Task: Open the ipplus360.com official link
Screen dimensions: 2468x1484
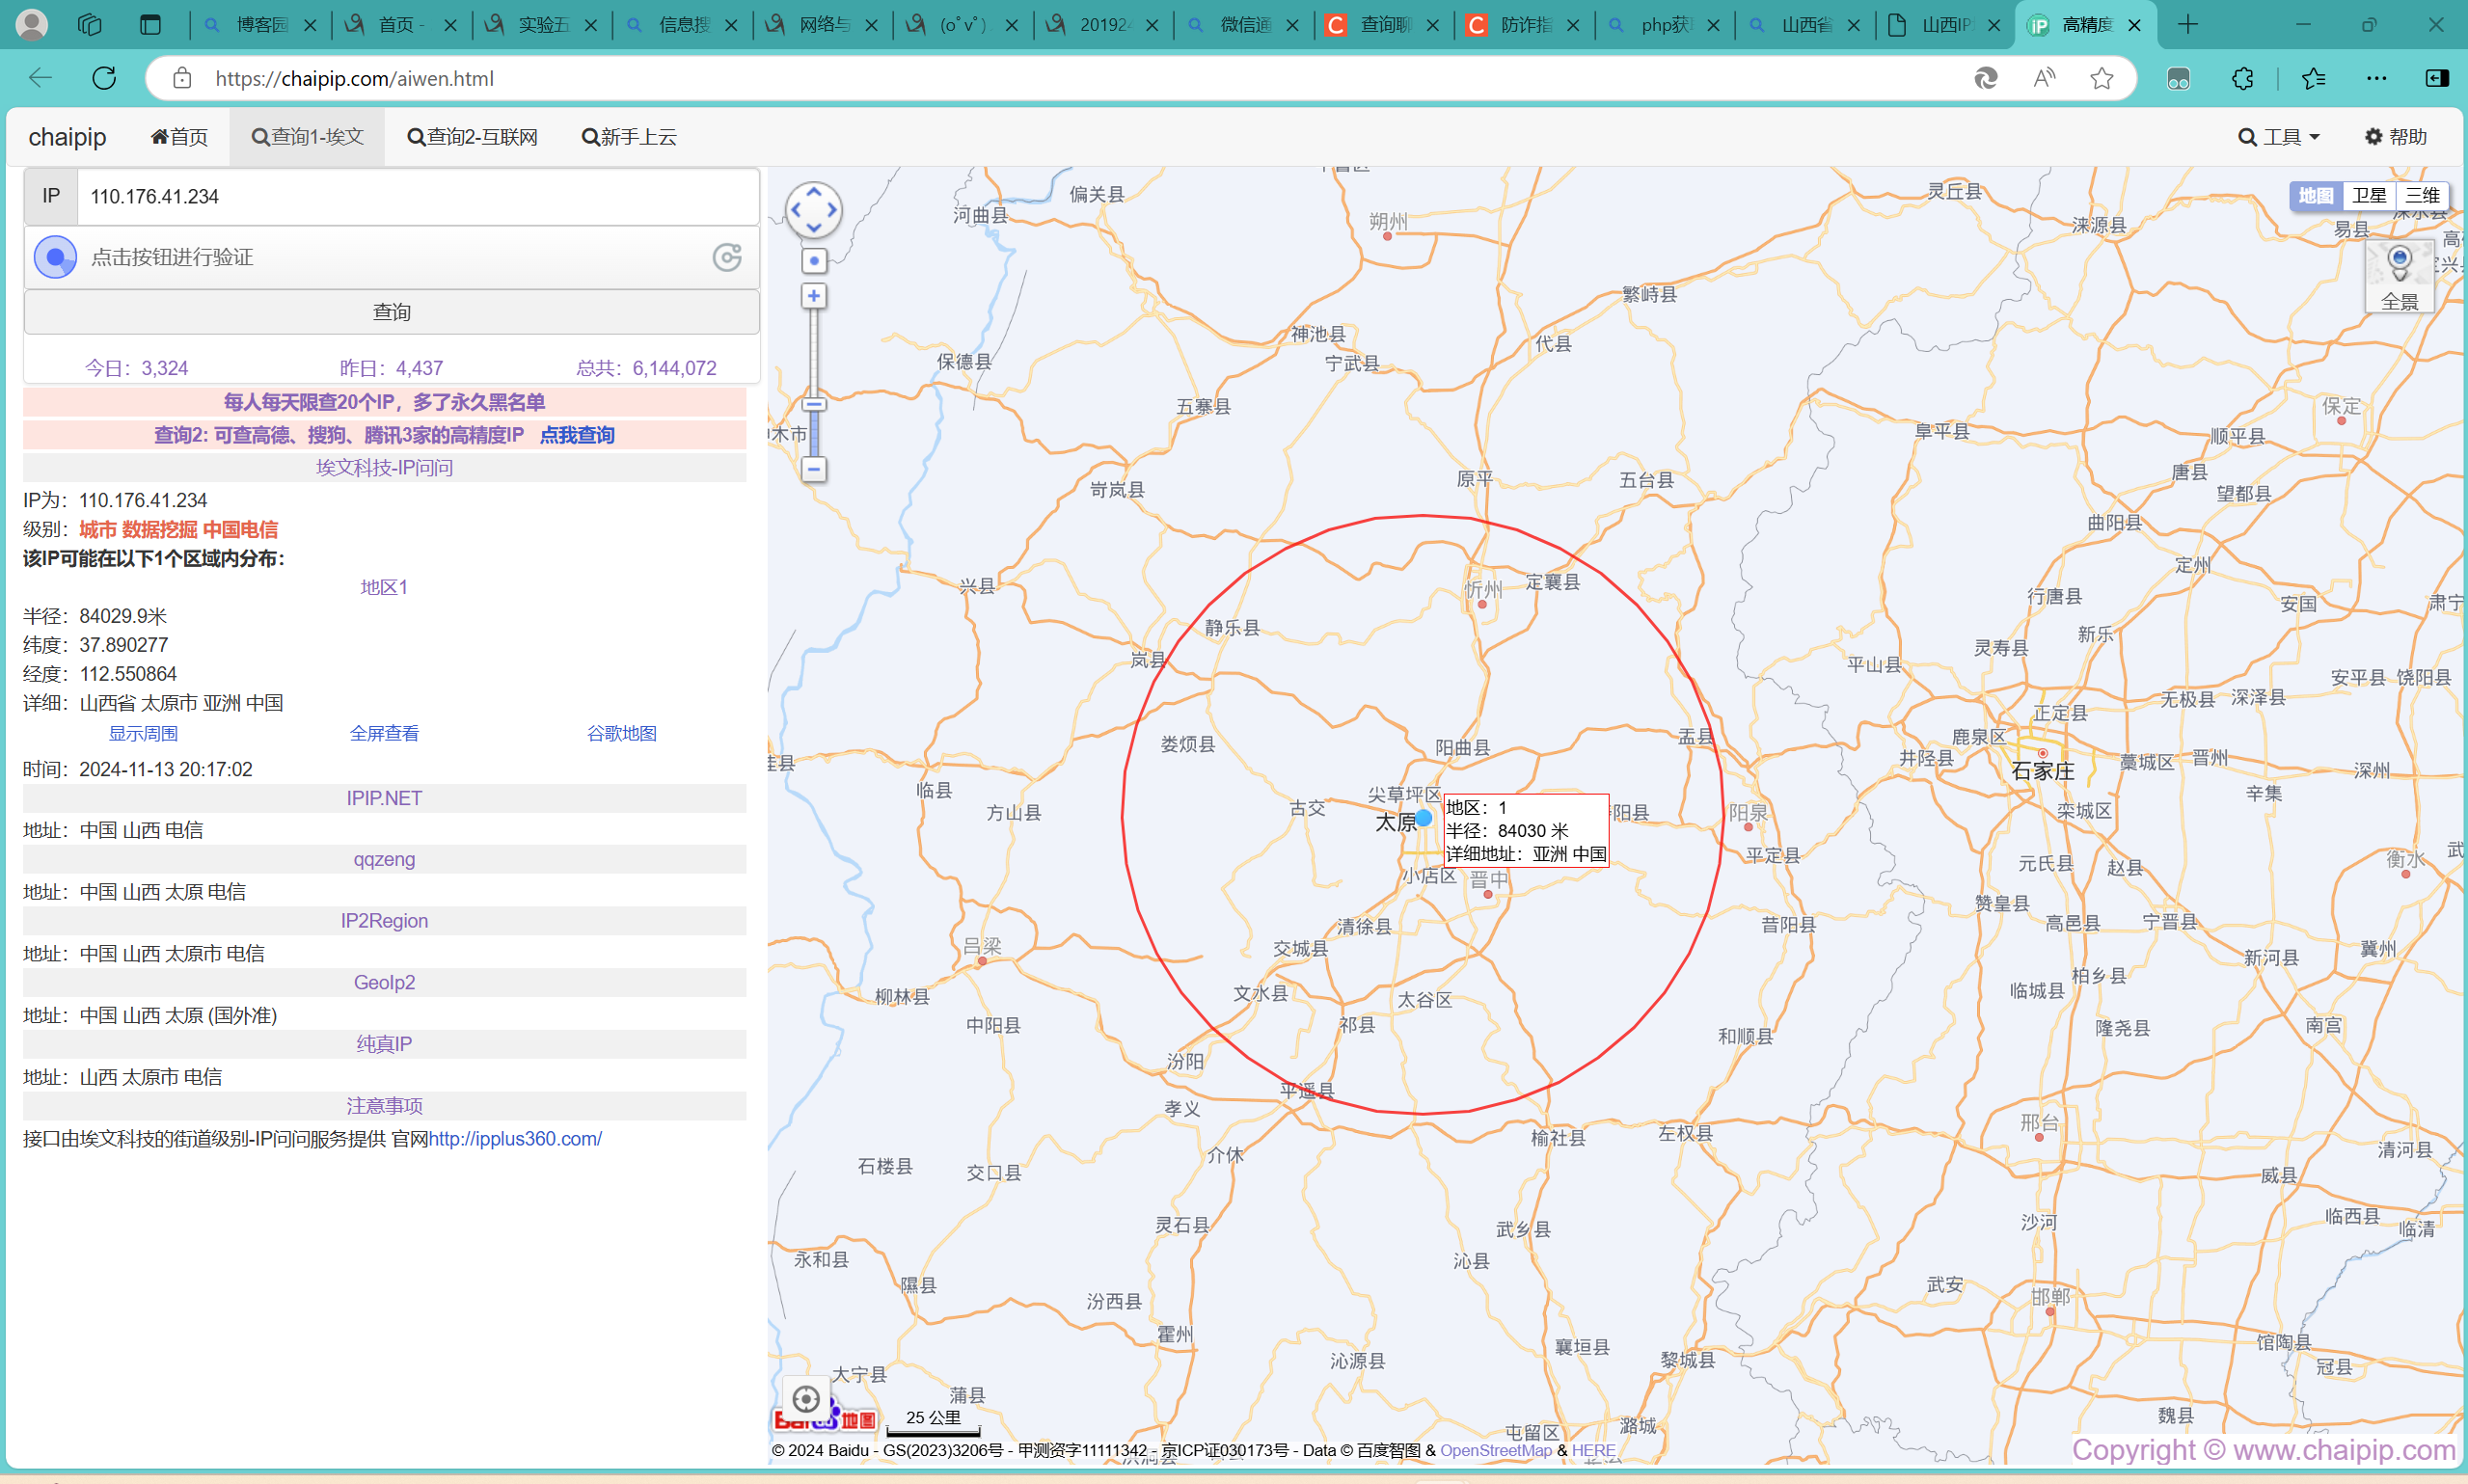Action: [515, 1138]
